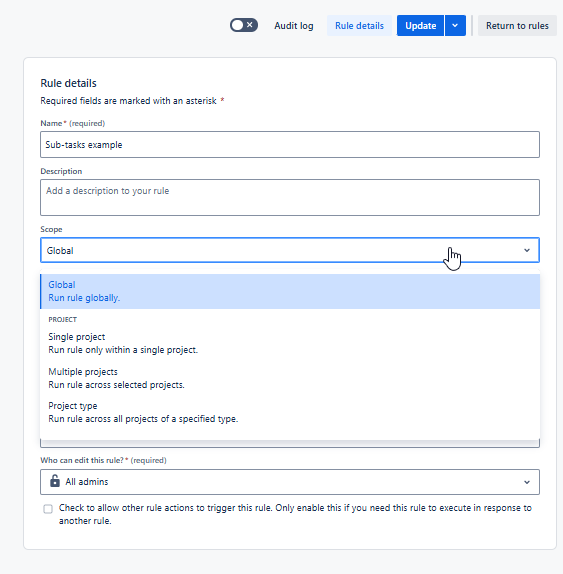This screenshot has width=563, height=574.
Task: Enable allow other rule actions checkbox
Action: 48,509
